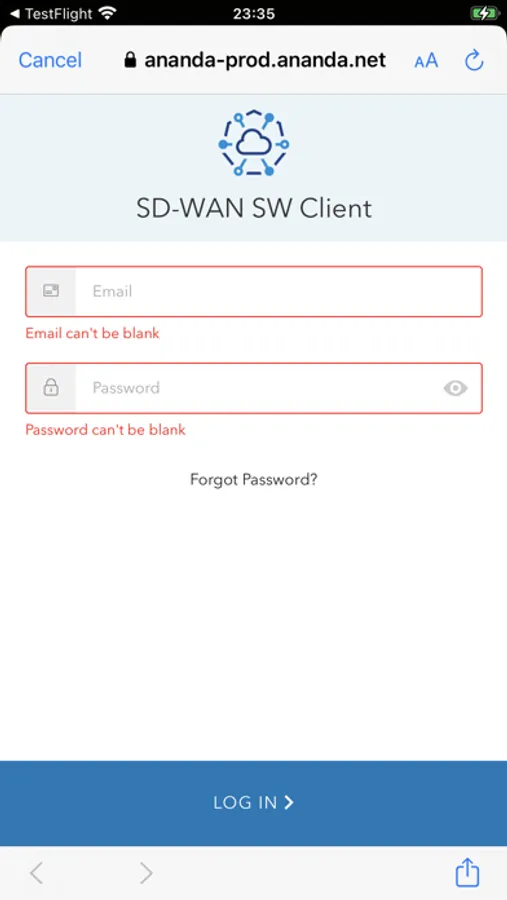
Task: Click the LOG IN button
Action: (x=253, y=803)
